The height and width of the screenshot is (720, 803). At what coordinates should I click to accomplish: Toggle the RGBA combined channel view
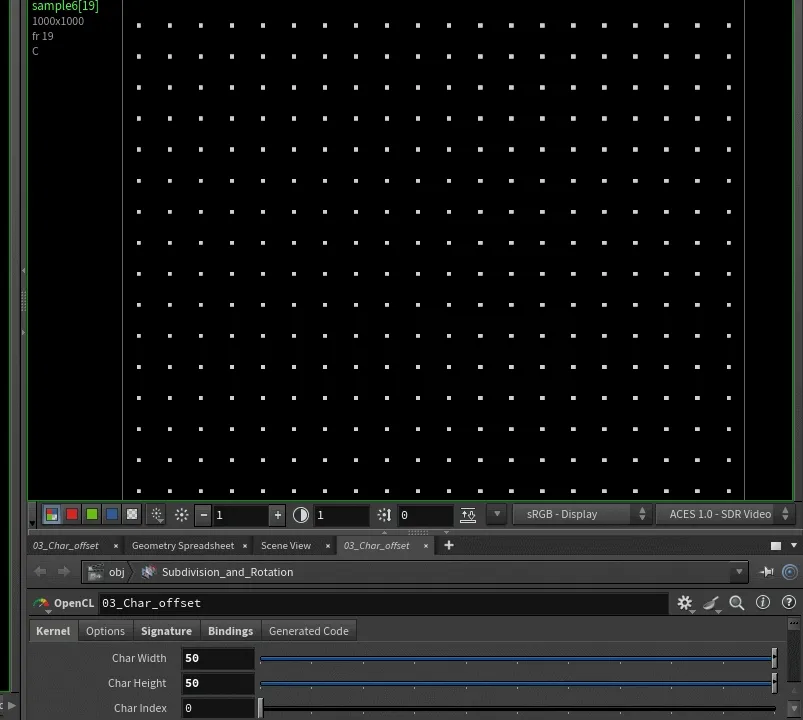pos(52,514)
